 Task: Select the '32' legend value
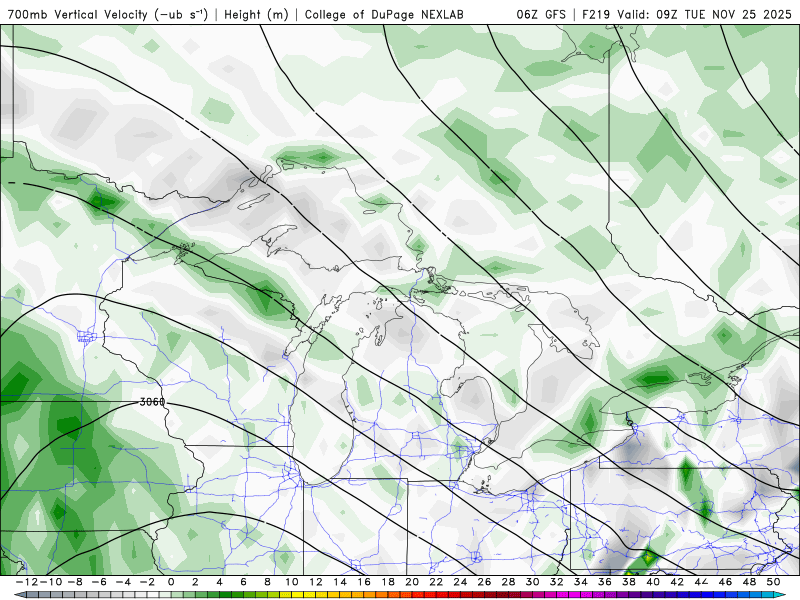click(x=557, y=582)
